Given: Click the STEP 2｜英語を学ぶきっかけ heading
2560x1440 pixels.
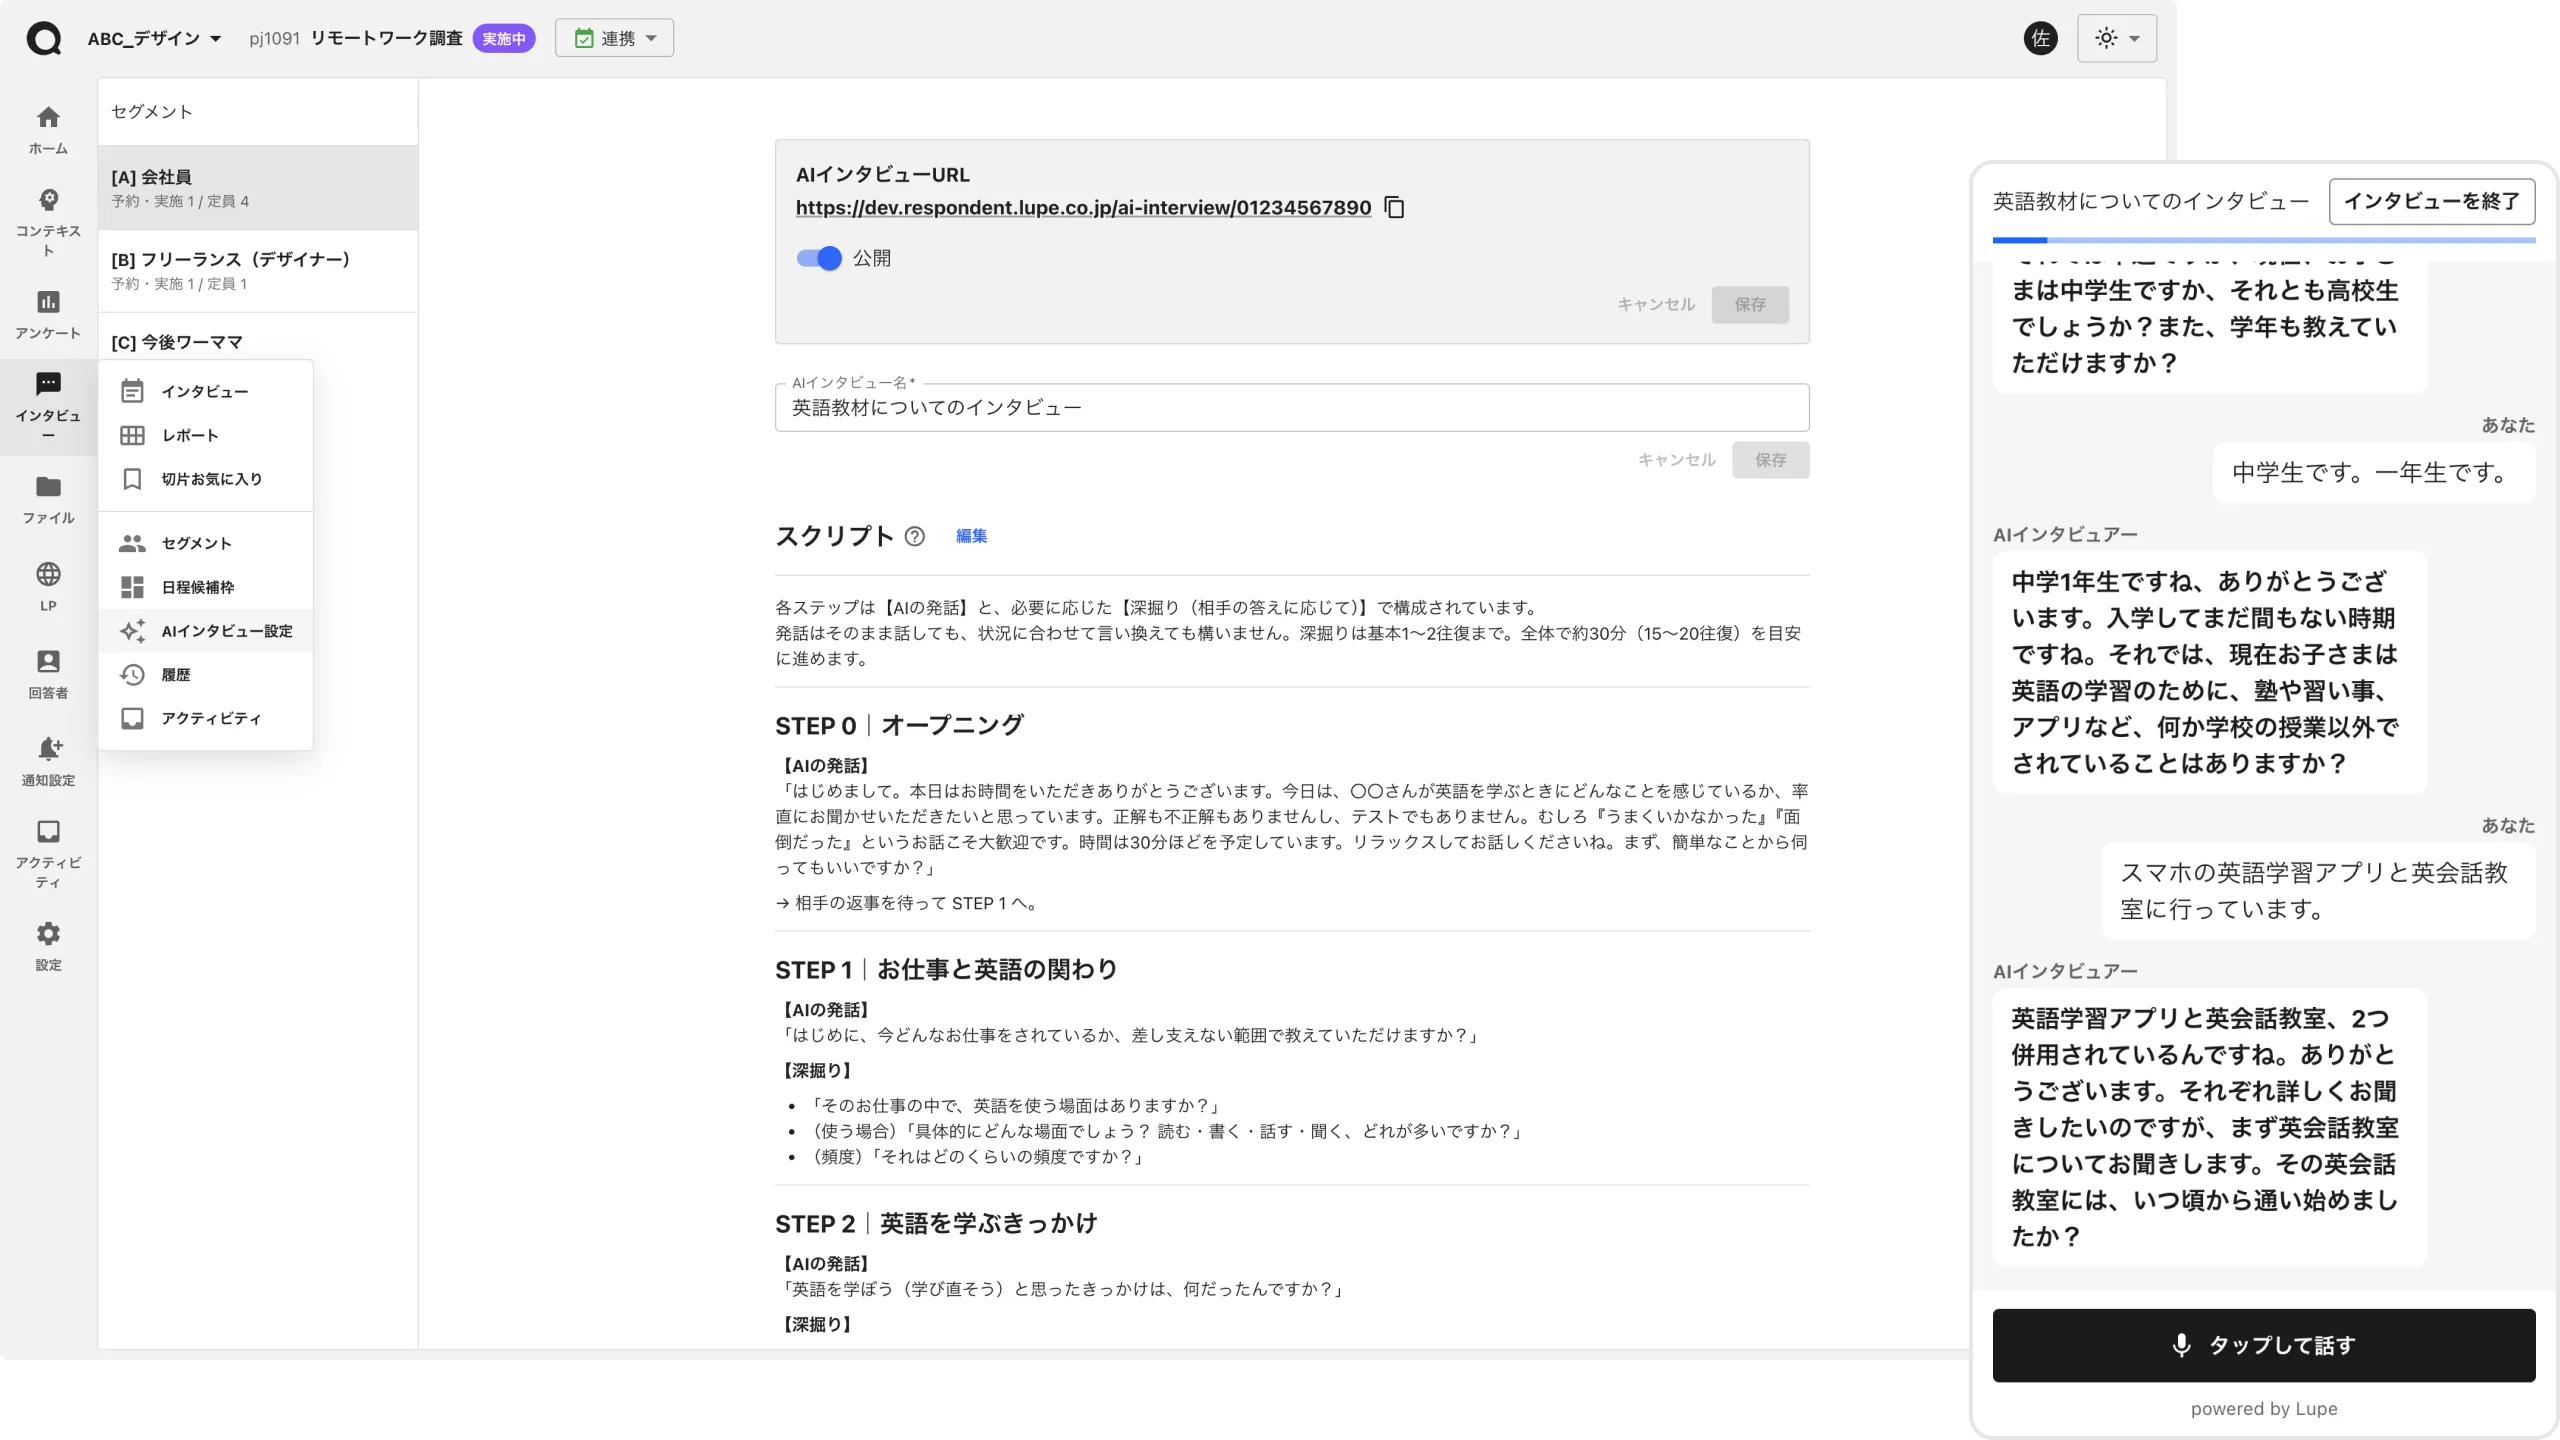Looking at the screenshot, I should (x=936, y=1223).
